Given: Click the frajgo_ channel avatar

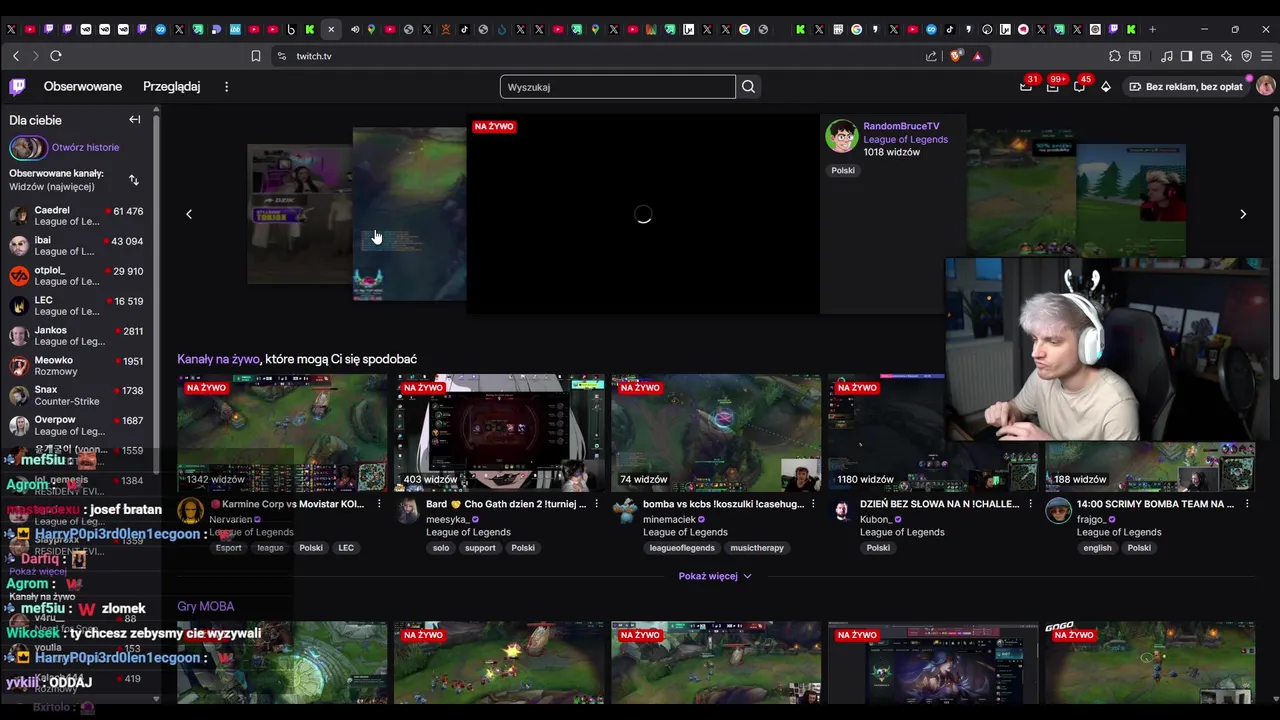Looking at the screenshot, I should (x=1058, y=511).
